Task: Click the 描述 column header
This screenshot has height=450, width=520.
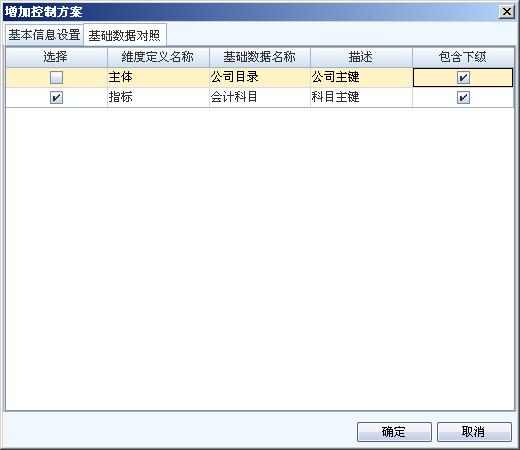Action: pyautogui.click(x=361, y=57)
